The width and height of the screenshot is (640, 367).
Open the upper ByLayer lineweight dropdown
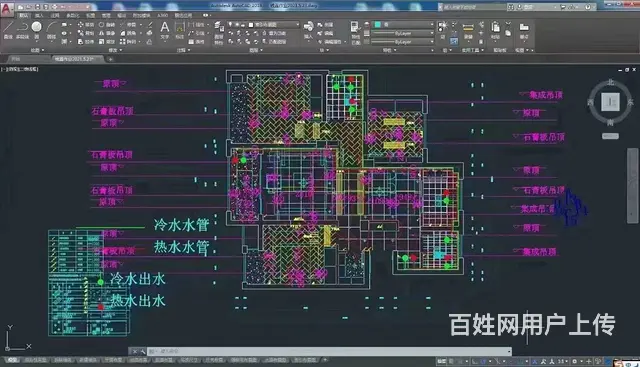point(432,33)
